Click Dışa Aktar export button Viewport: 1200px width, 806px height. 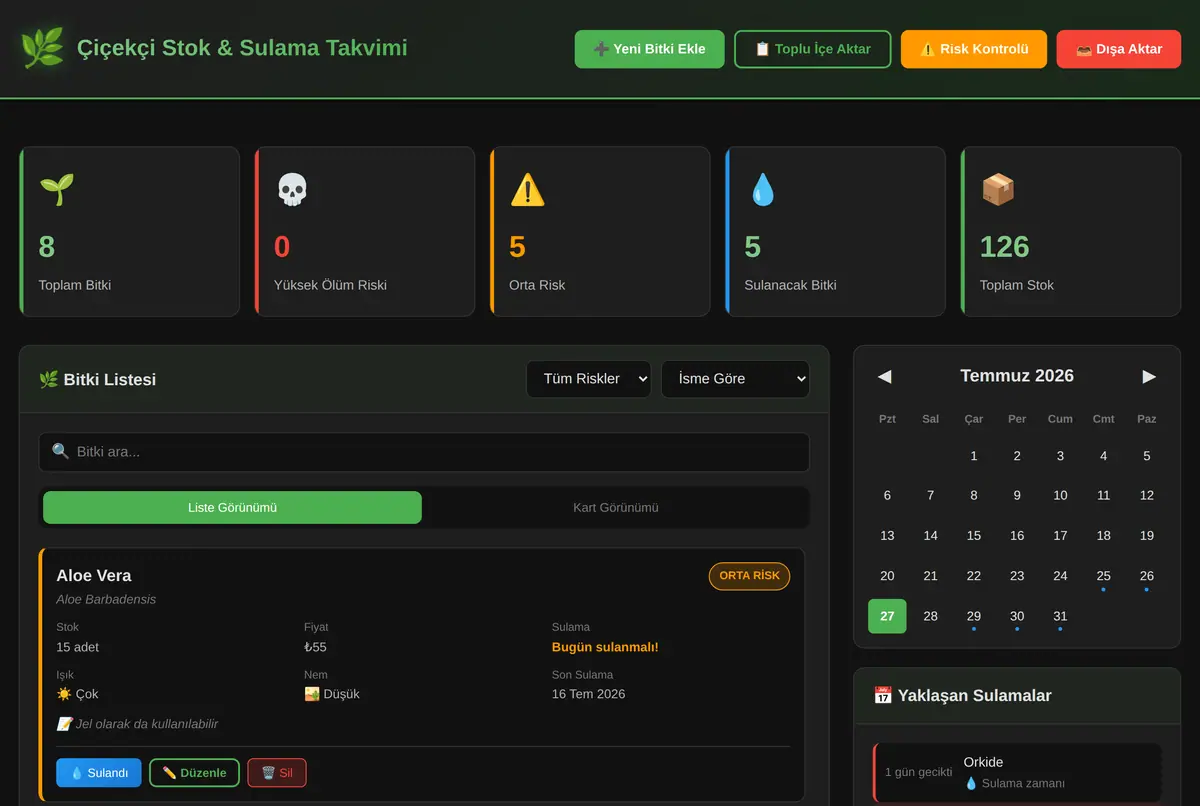[1119, 49]
